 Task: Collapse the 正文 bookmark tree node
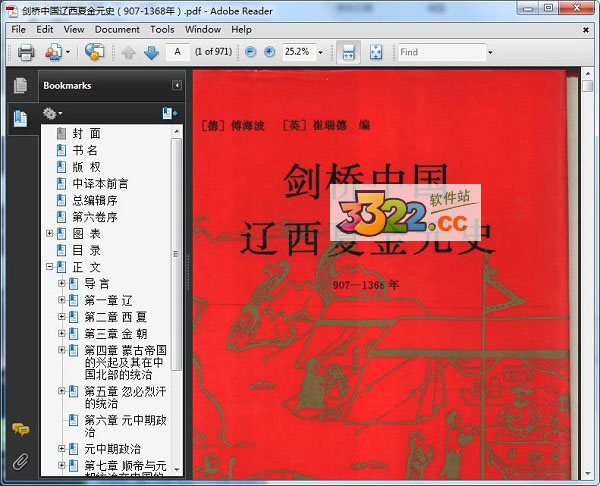tap(49, 268)
